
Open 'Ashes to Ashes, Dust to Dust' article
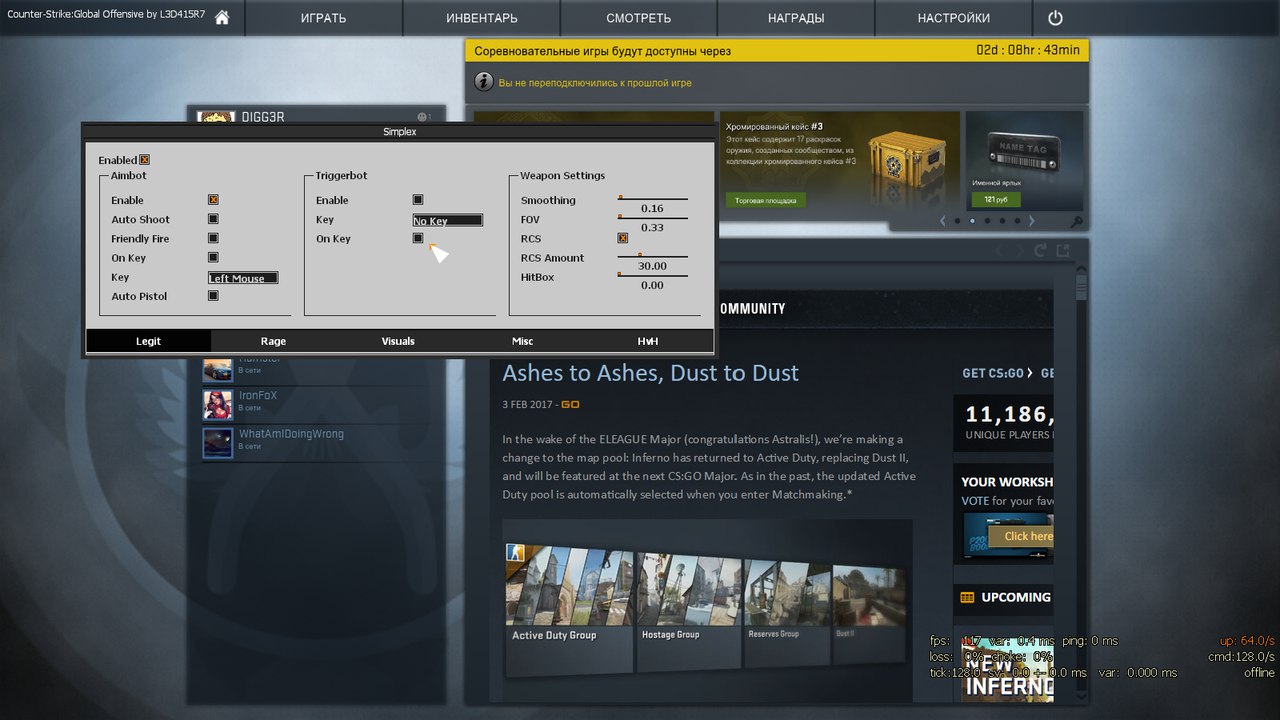(650, 373)
